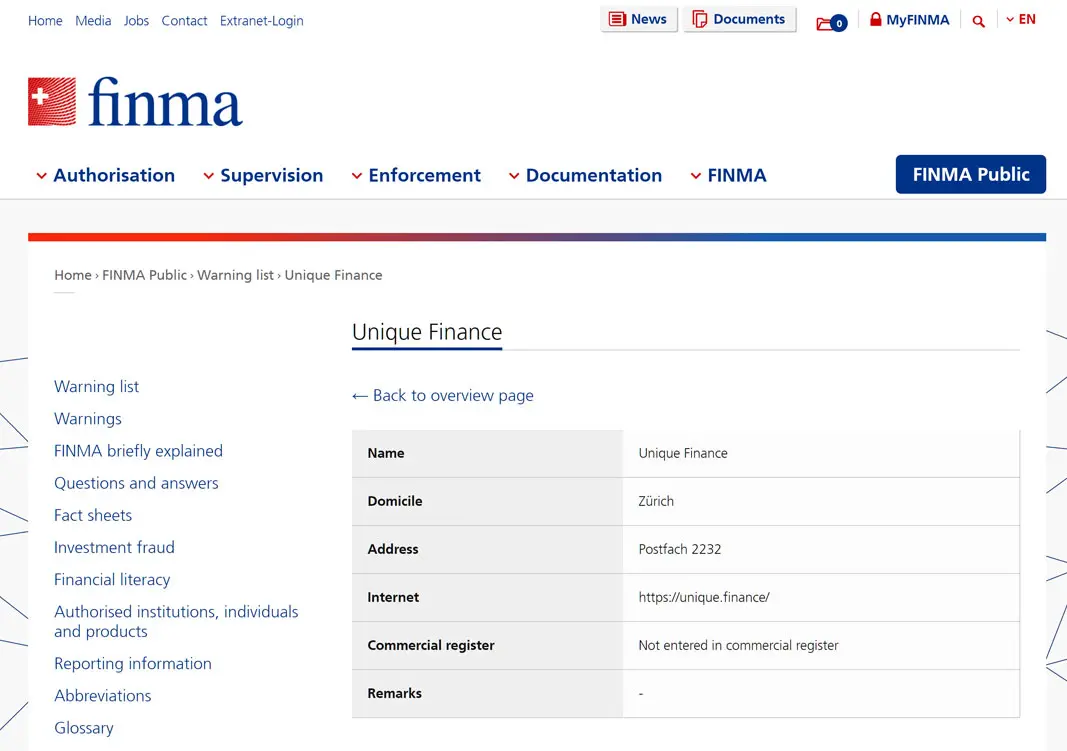The image size is (1067, 751).
Task: Open the watchlist folder icon
Action: click(831, 23)
